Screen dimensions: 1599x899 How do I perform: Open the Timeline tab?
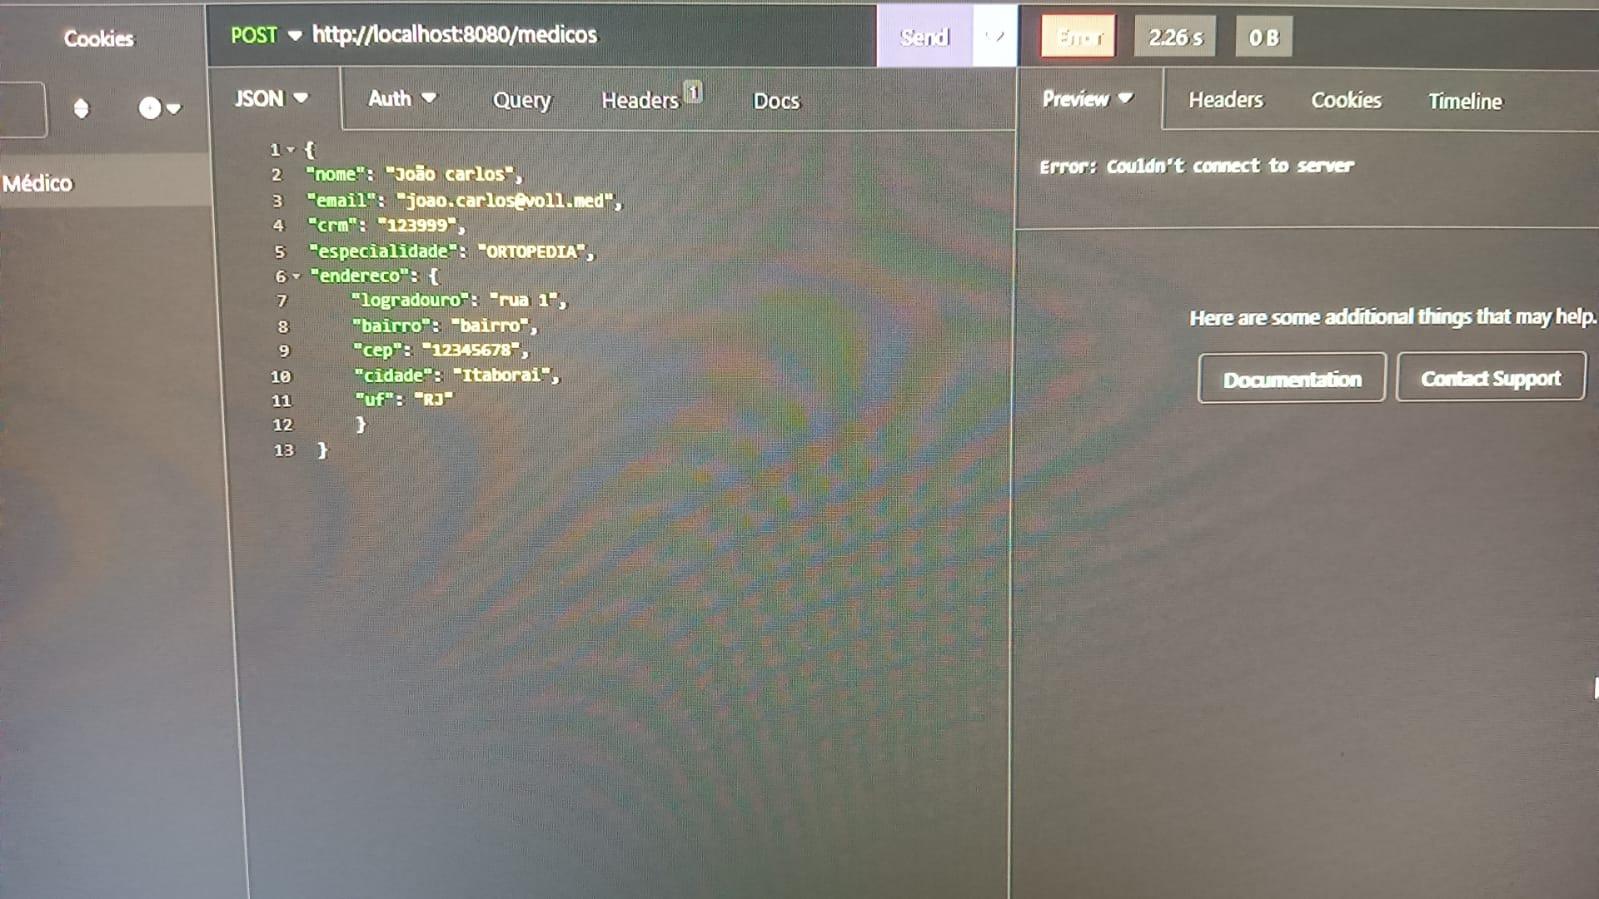[x=1465, y=101]
